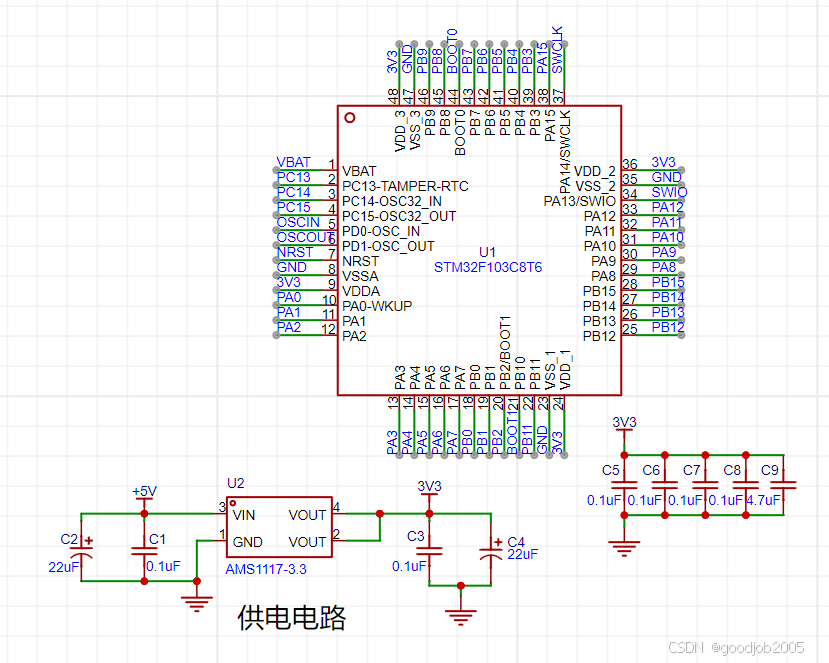
Task: Click the C8 designator label
Action: point(732,470)
